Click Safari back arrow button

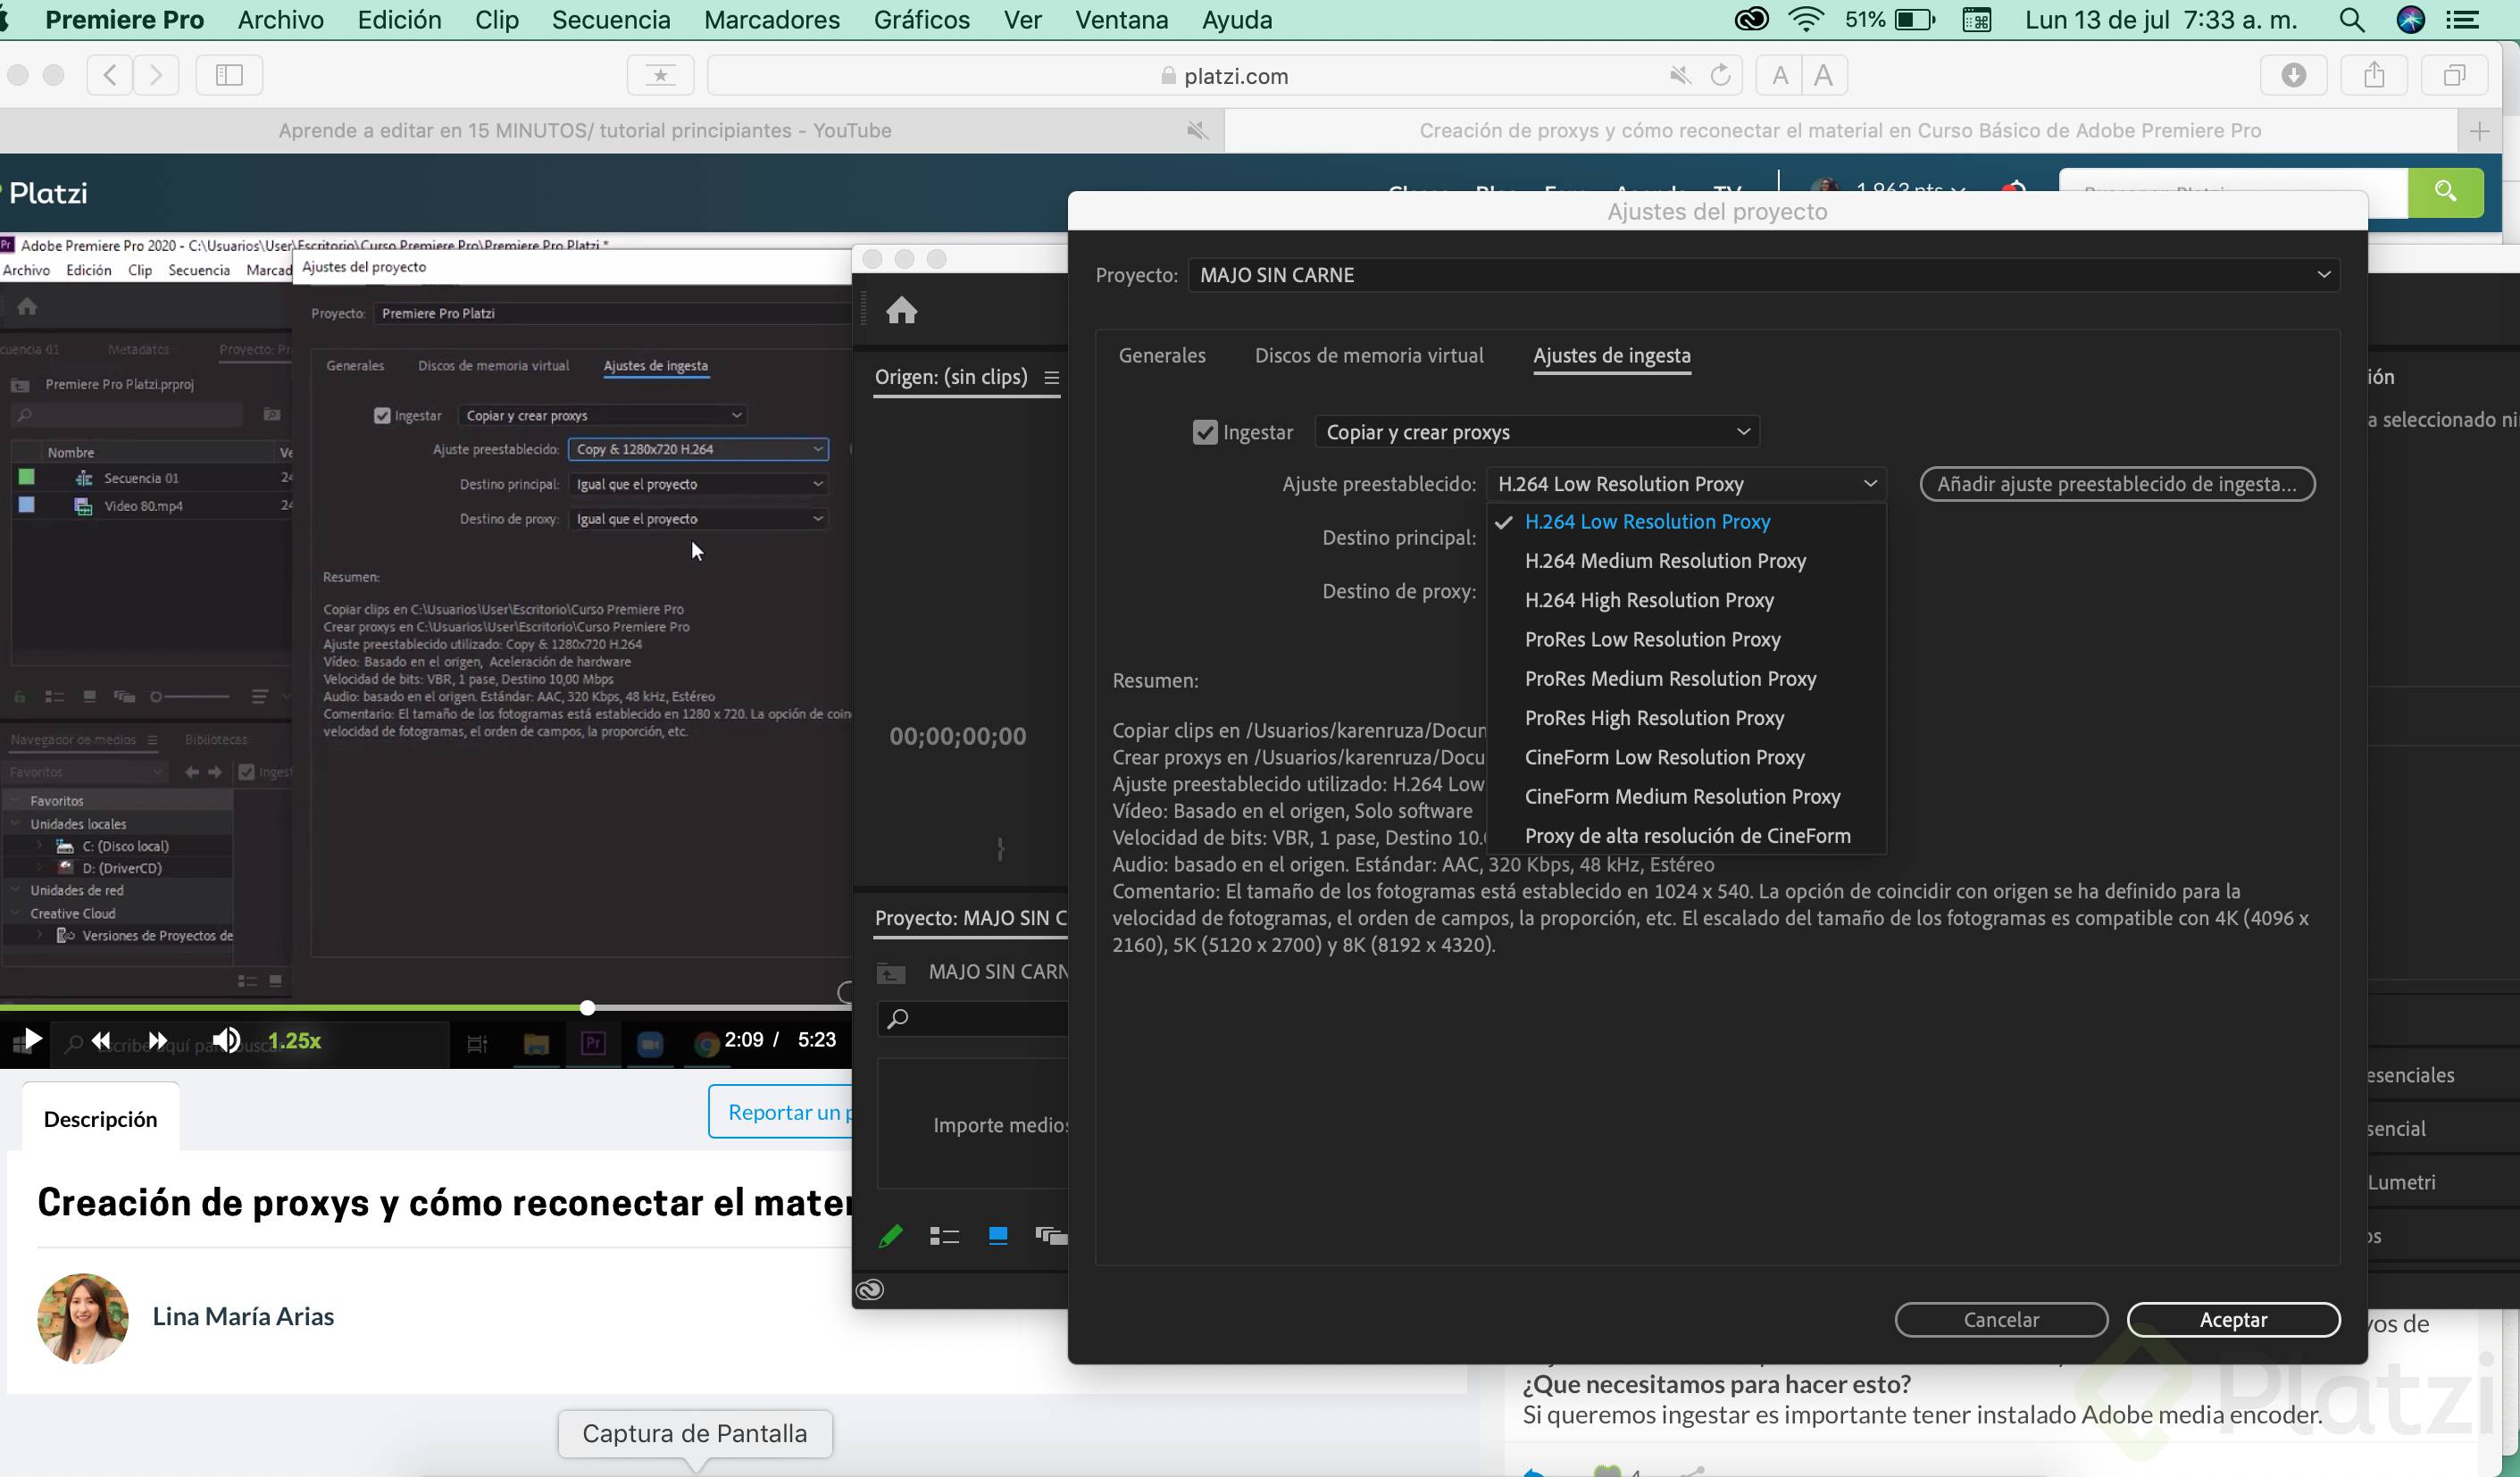(x=110, y=75)
